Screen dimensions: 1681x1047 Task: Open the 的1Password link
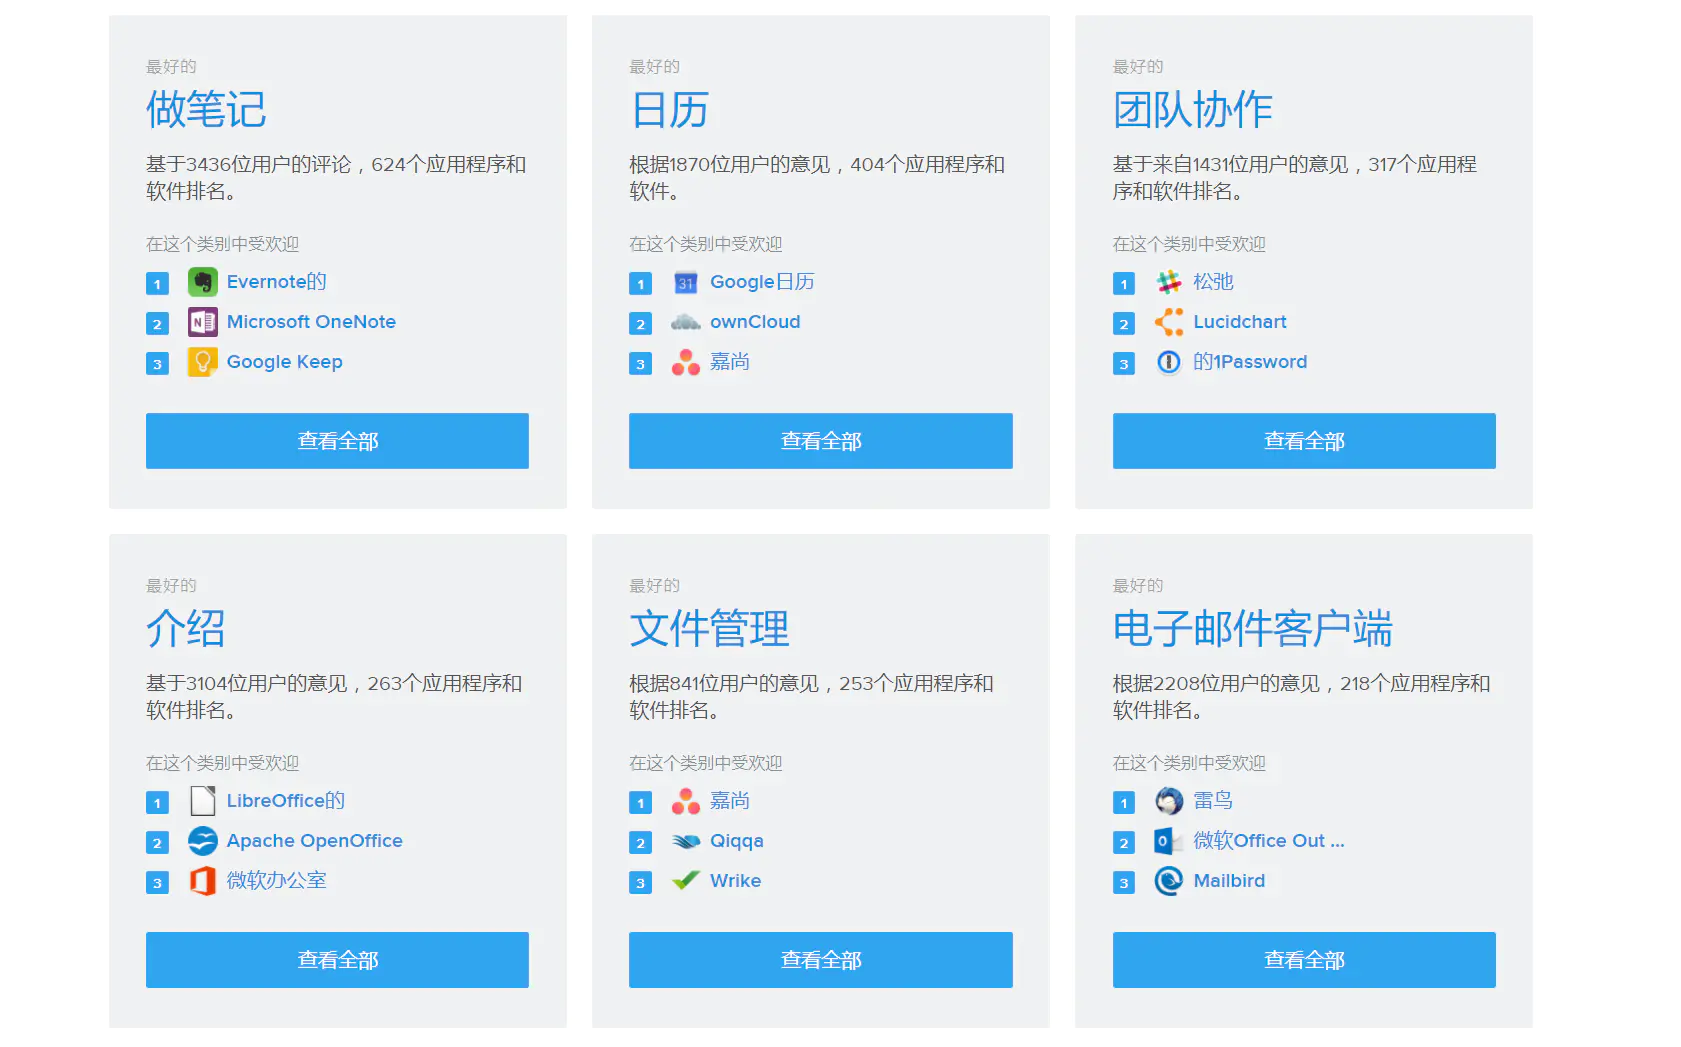coord(1250,362)
